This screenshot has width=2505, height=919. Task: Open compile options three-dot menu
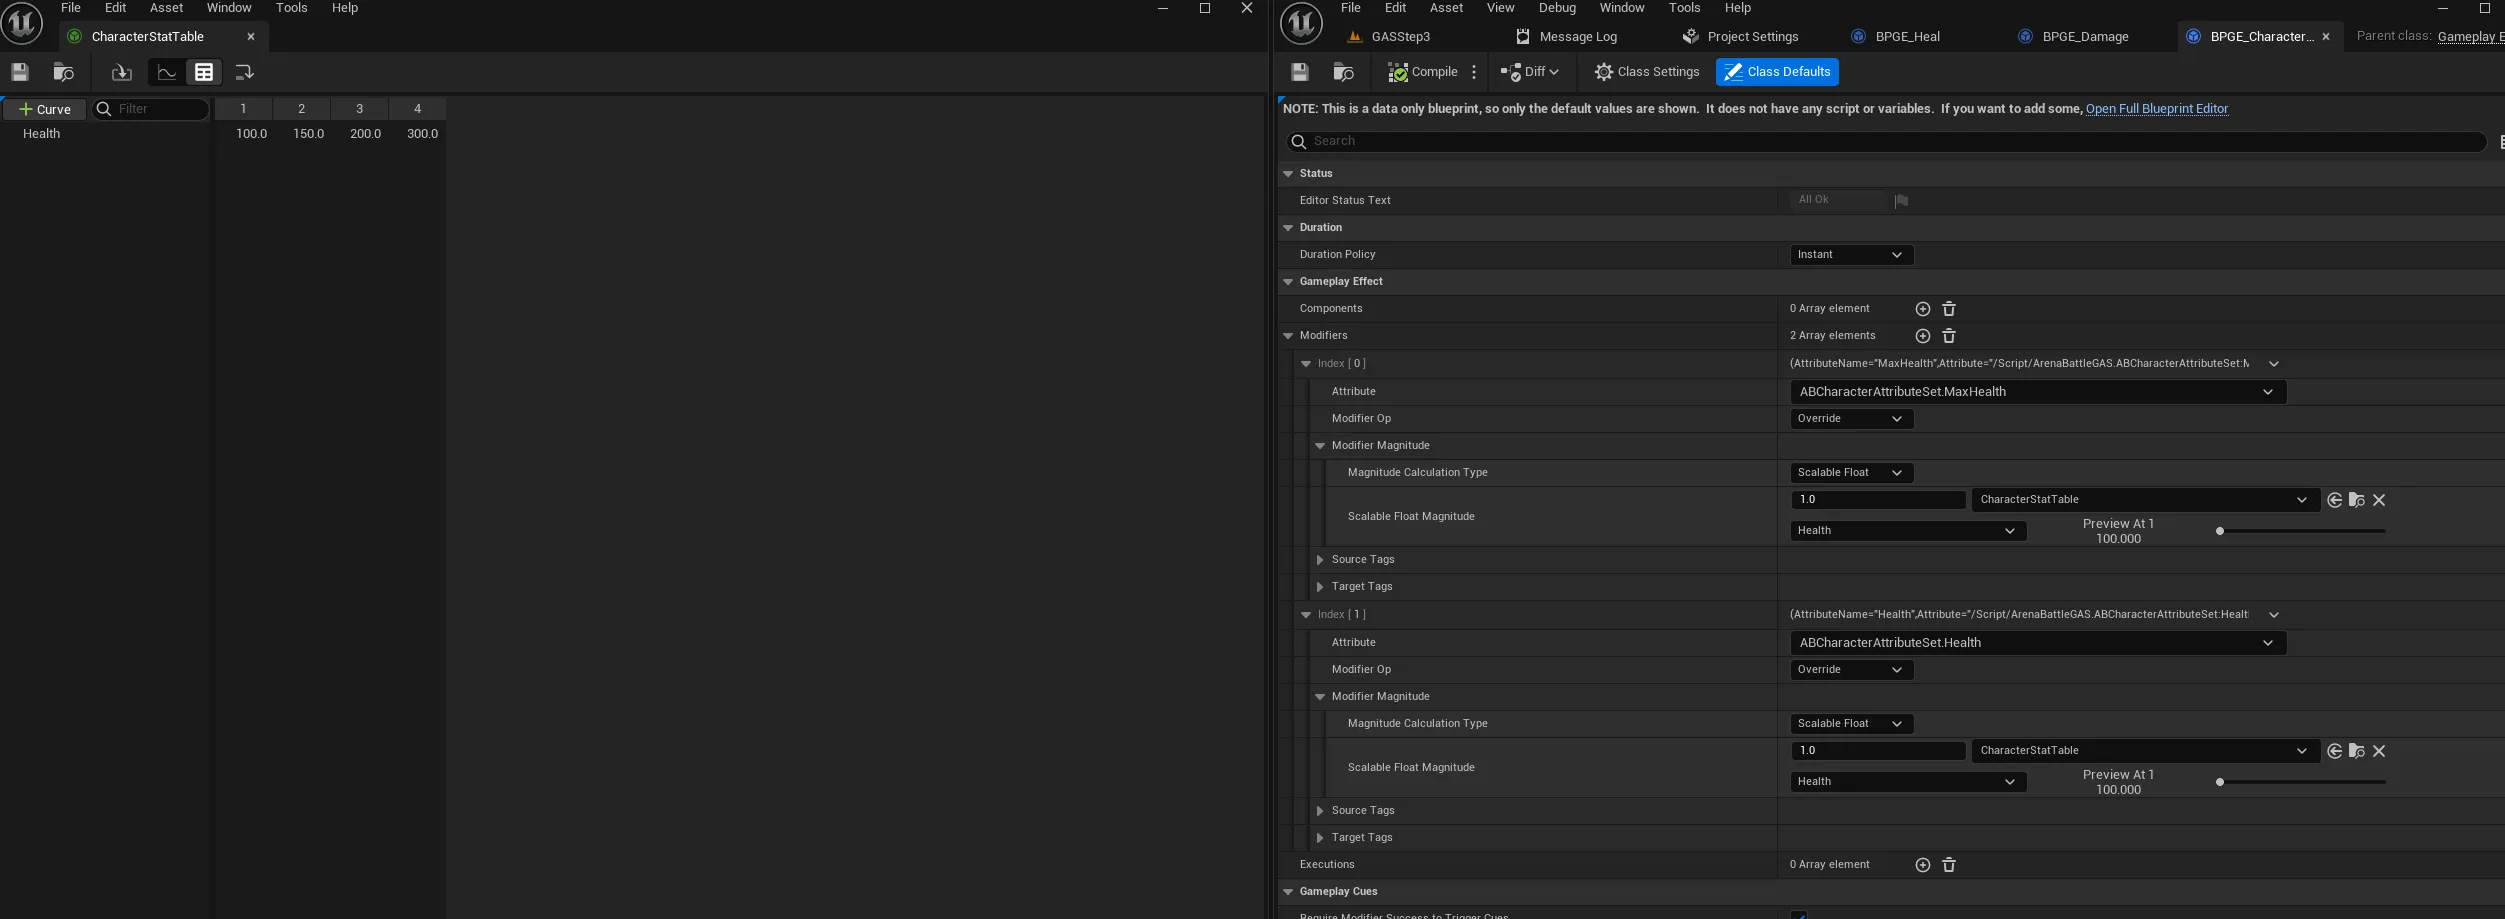1474,72
